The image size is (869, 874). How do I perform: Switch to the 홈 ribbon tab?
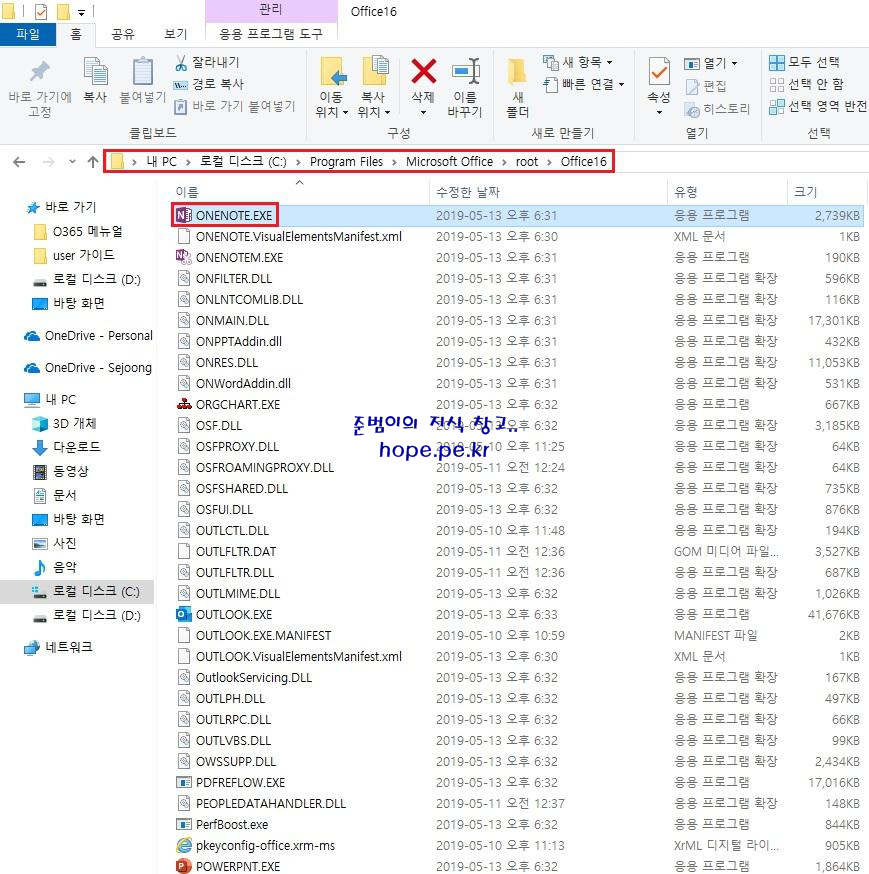(x=76, y=34)
